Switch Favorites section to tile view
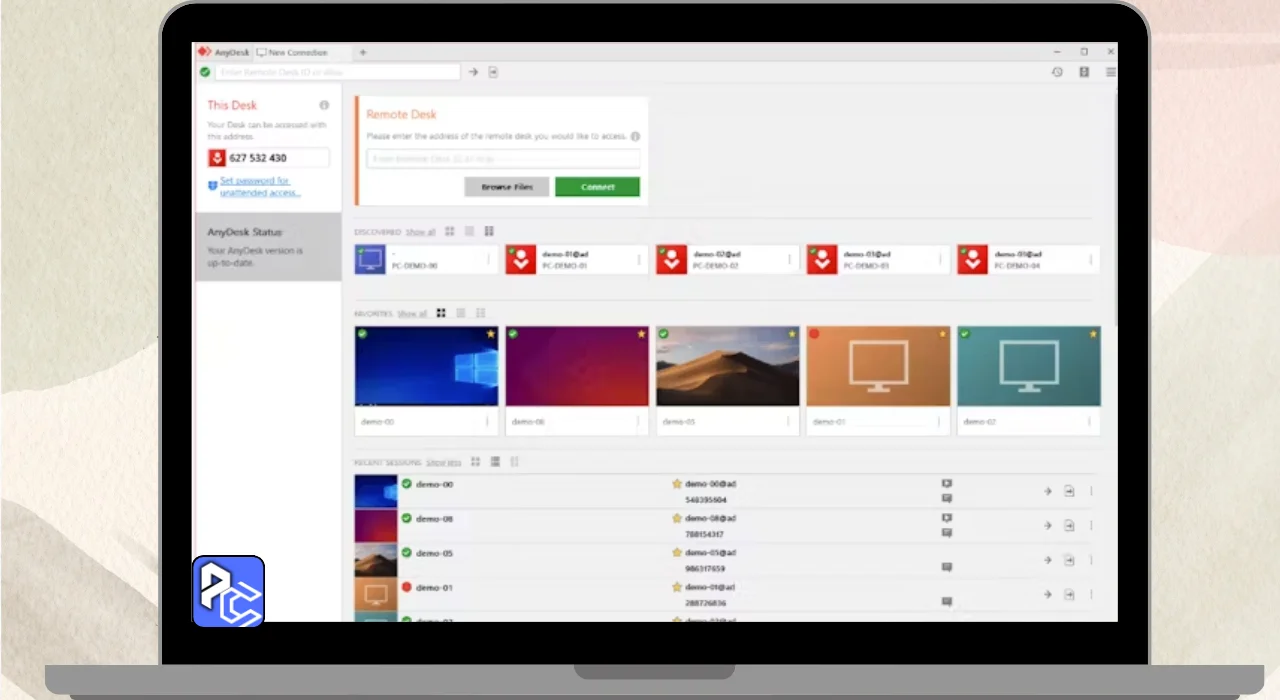 pyautogui.click(x=441, y=313)
